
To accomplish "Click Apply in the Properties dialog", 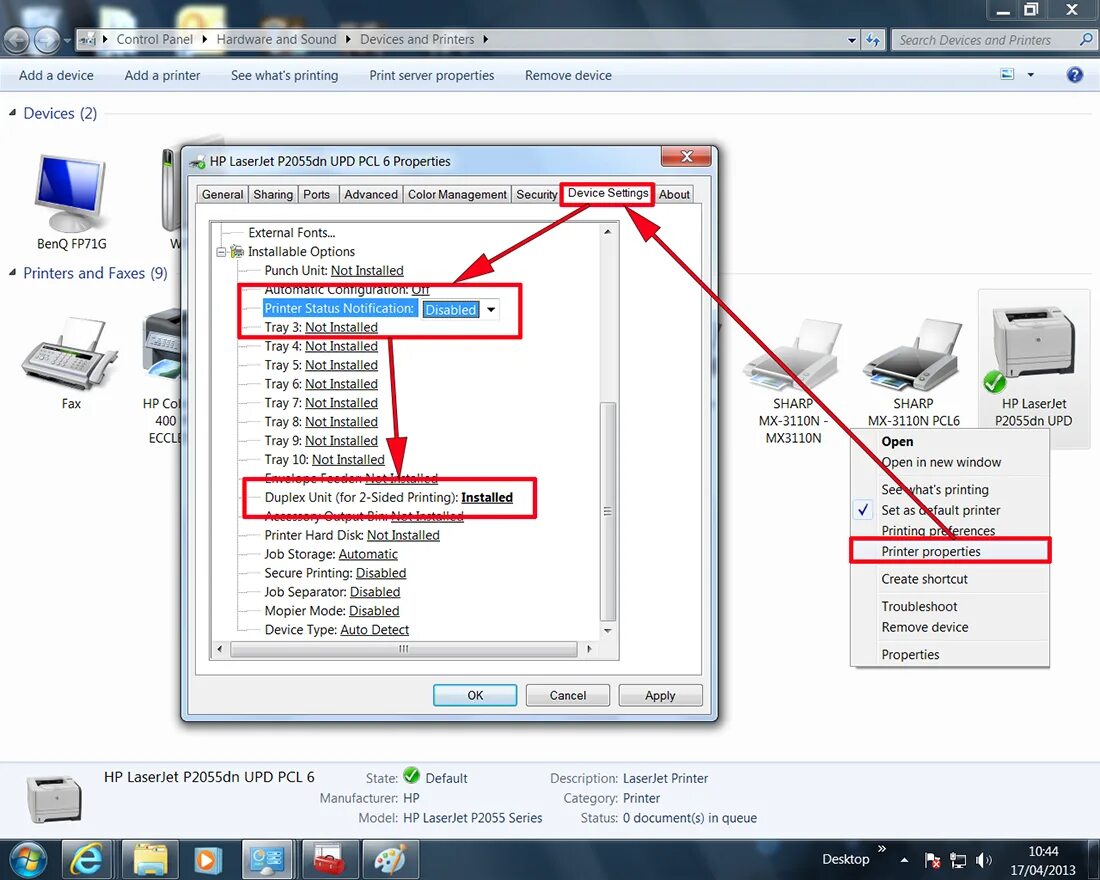I will pos(660,695).
